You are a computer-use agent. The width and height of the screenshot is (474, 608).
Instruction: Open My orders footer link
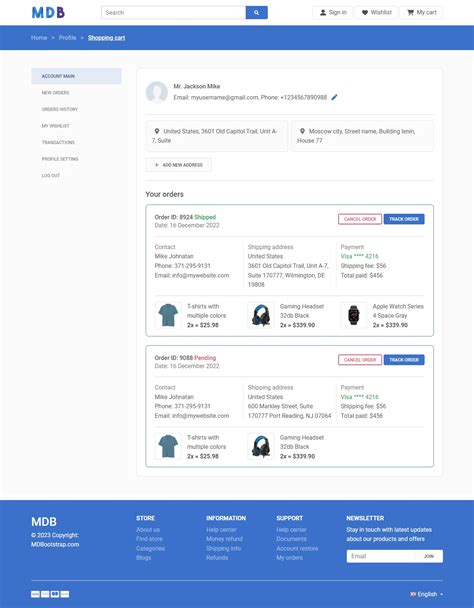(290, 558)
